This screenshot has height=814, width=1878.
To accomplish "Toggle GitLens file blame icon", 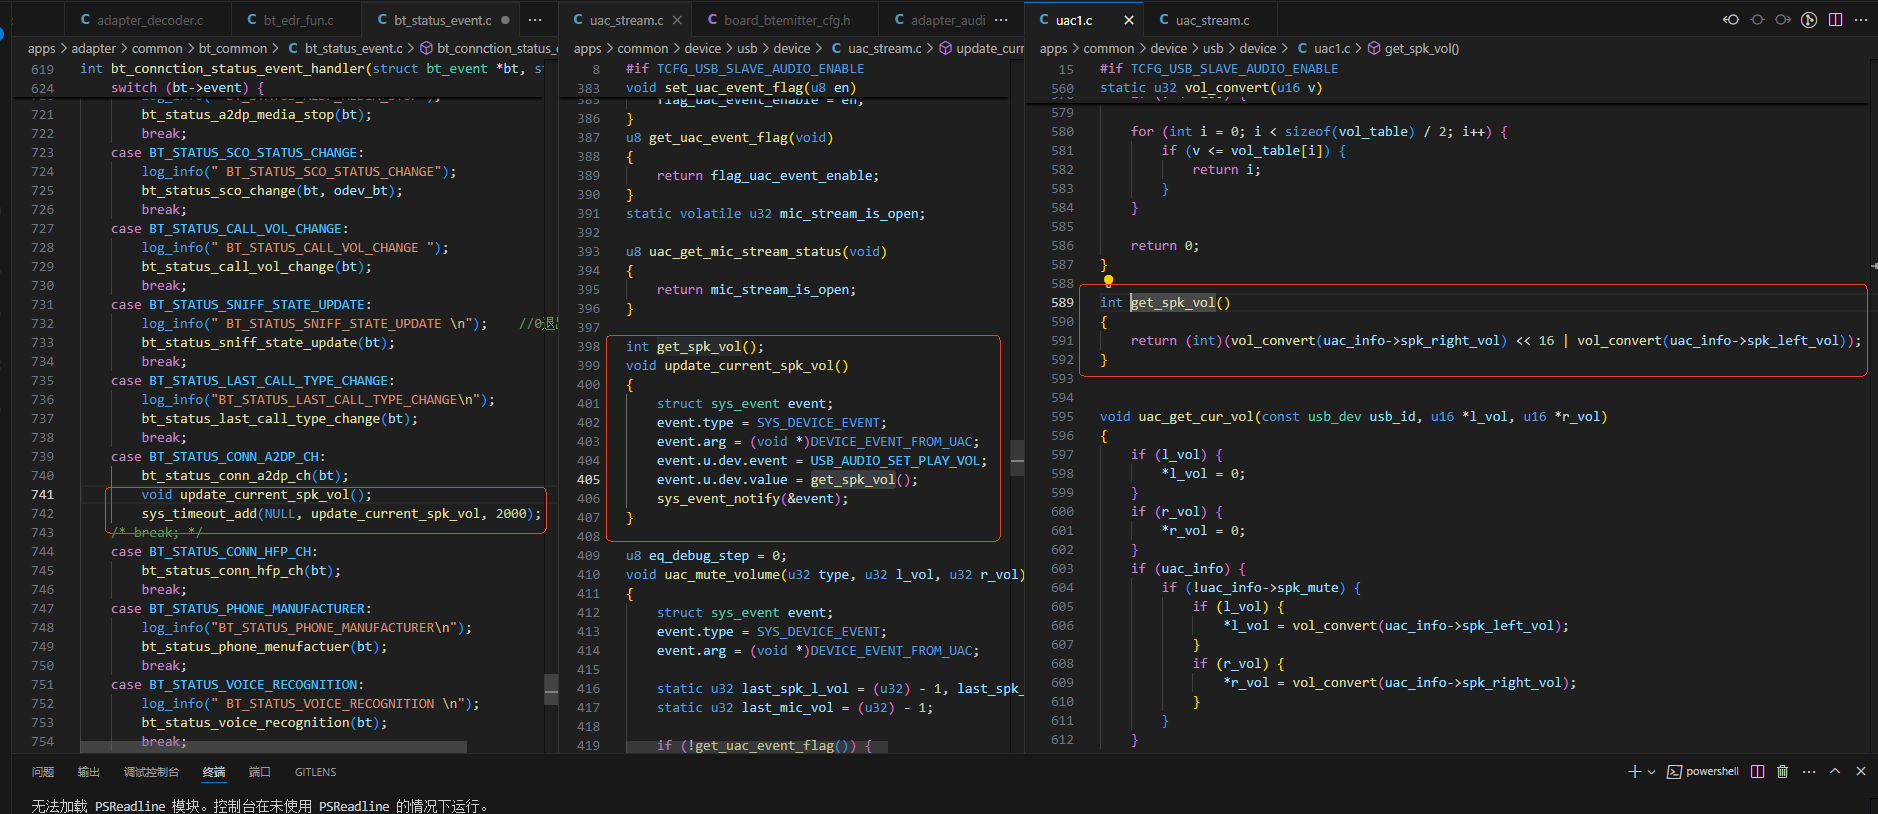I will tap(1809, 20).
